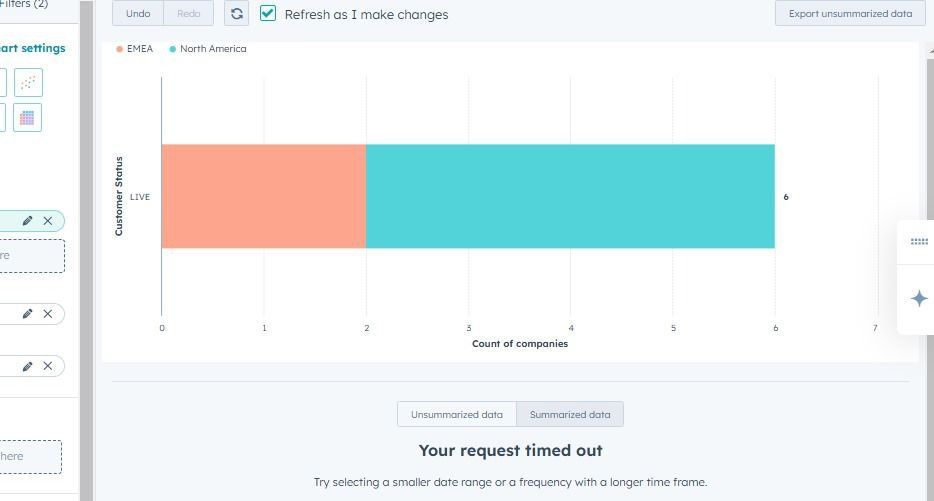Open the grid dots side panel icon

[919, 241]
